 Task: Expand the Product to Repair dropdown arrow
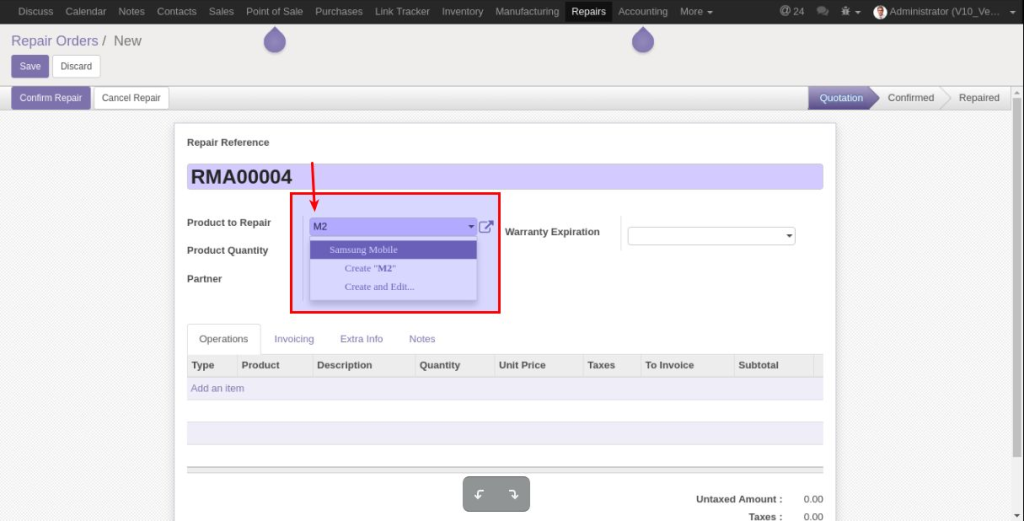(471, 227)
